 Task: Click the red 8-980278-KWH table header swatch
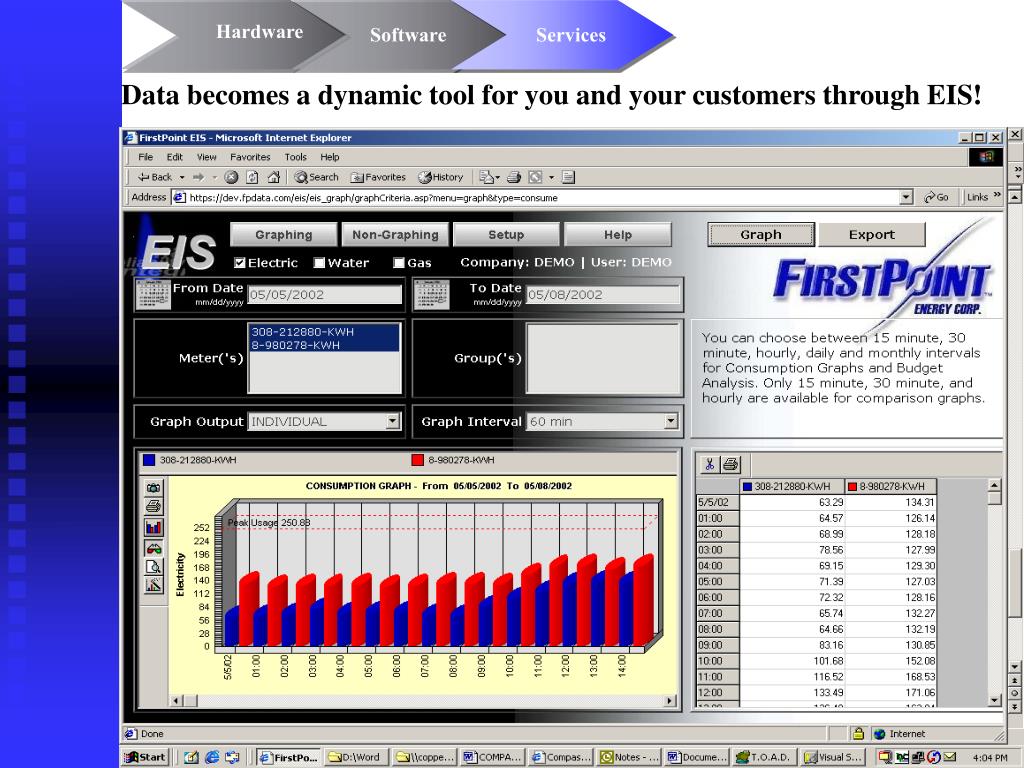coord(852,487)
